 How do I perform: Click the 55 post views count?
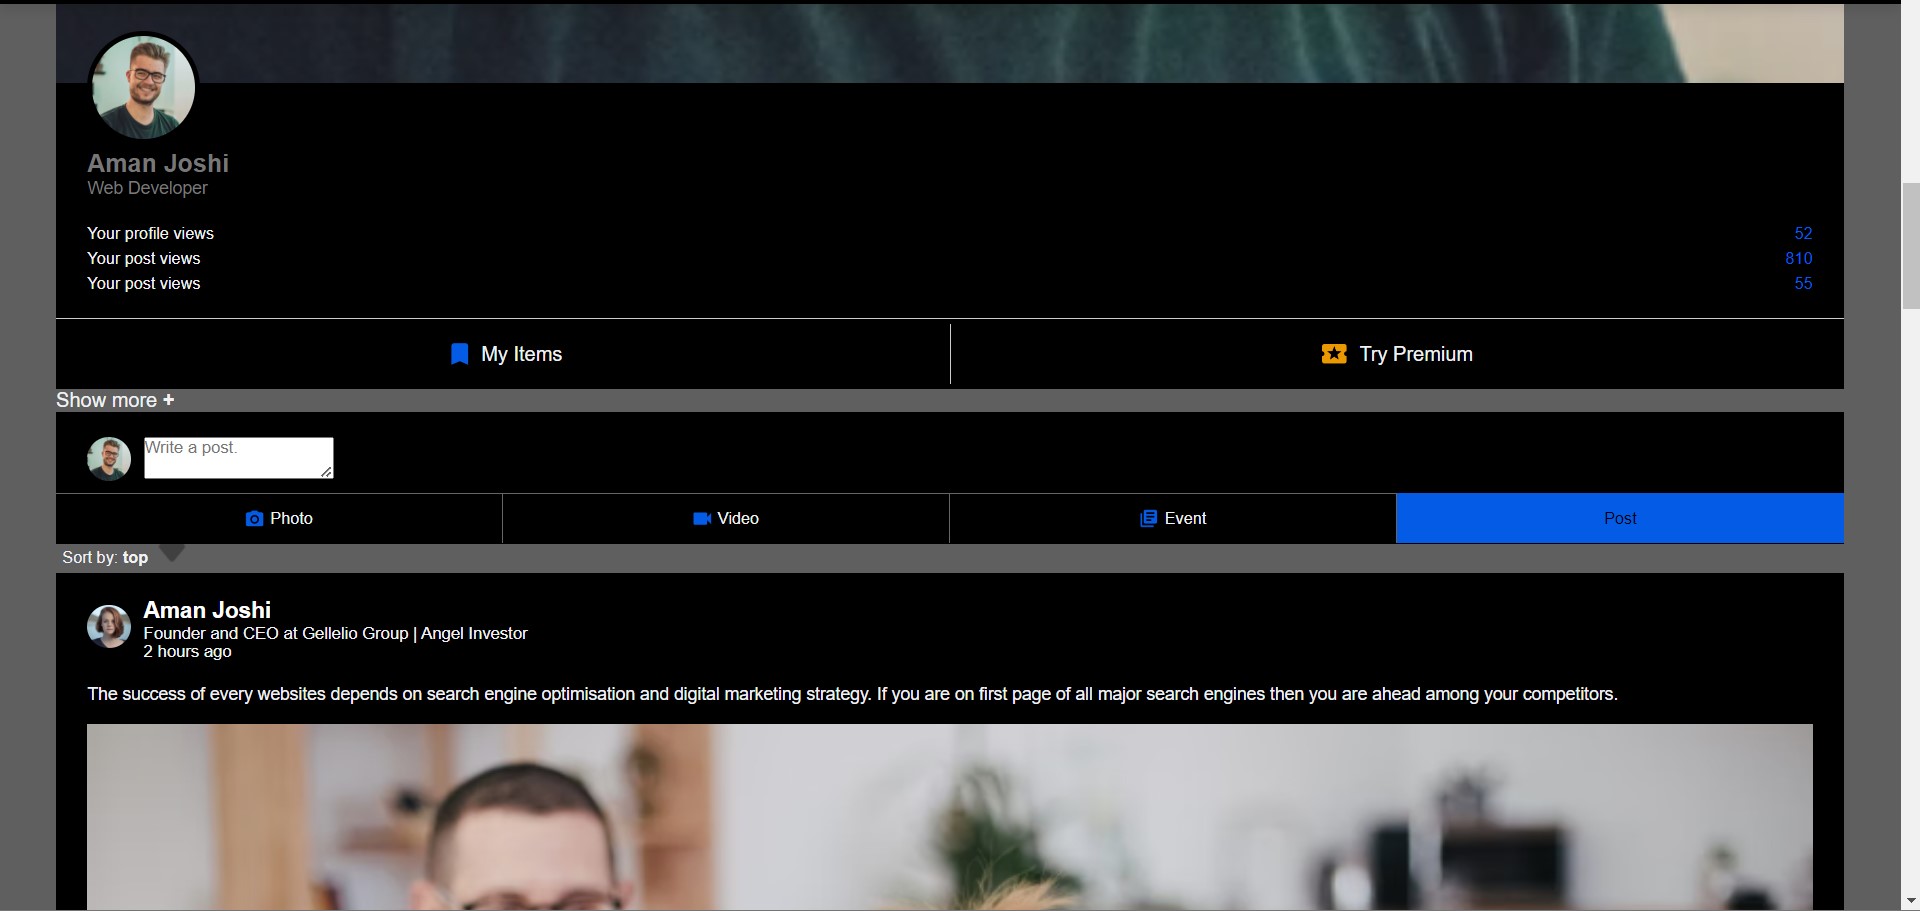tap(1803, 283)
